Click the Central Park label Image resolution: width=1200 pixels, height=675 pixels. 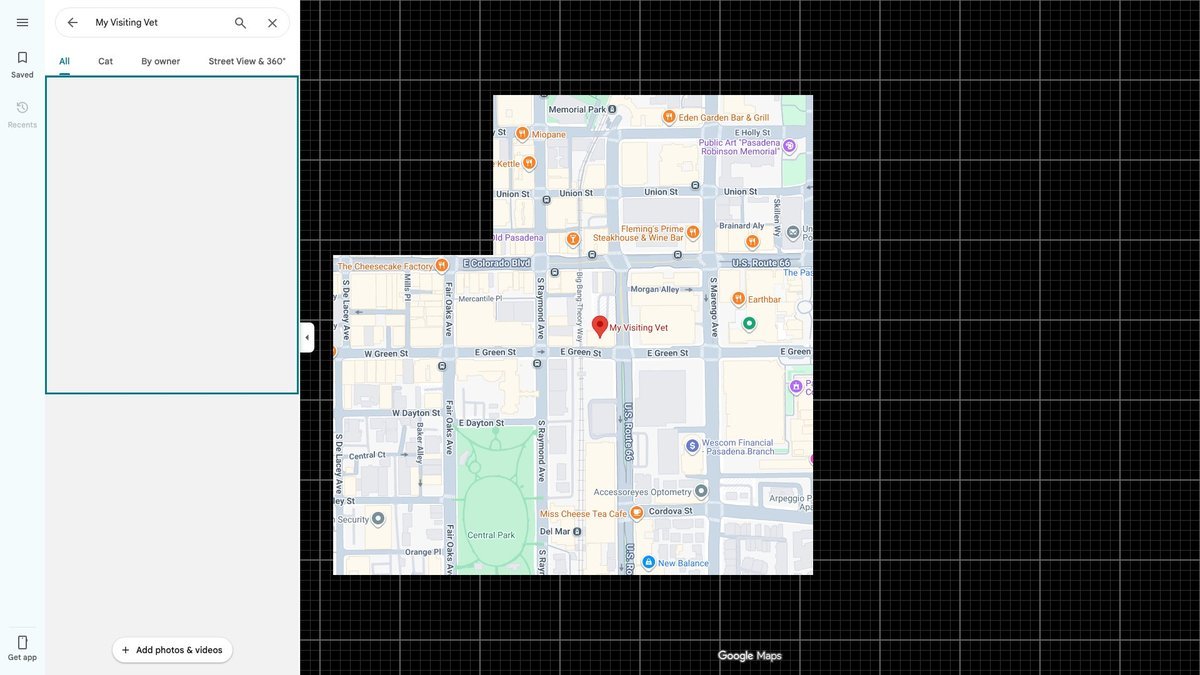click(x=491, y=535)
